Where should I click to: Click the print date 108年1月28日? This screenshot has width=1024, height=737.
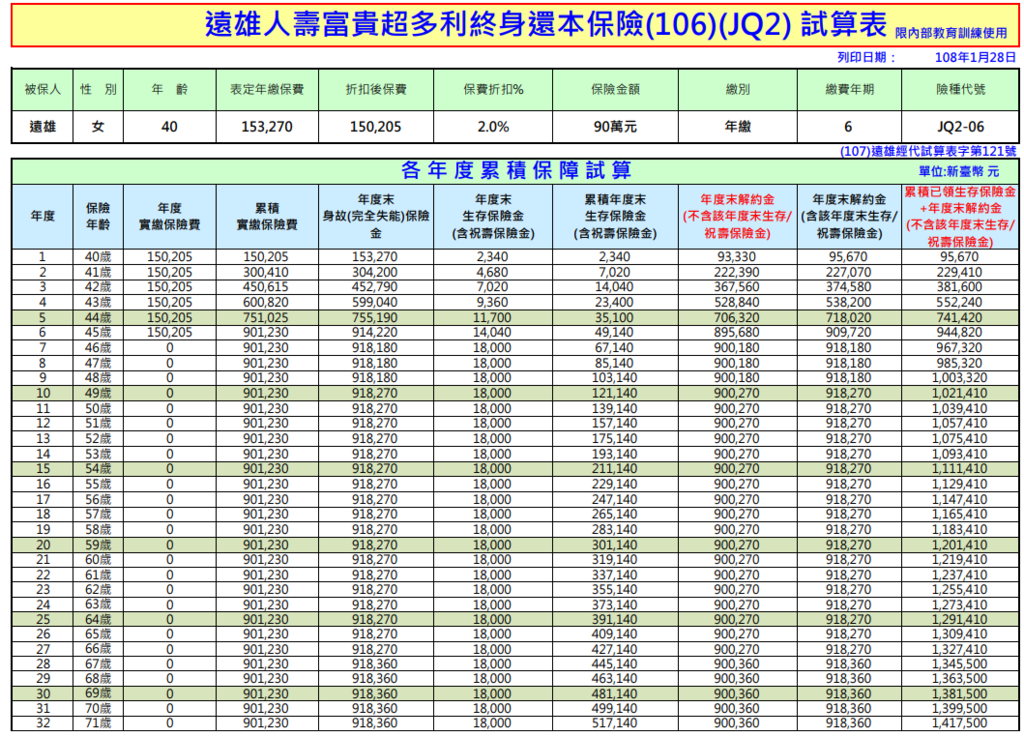point(975,57)
